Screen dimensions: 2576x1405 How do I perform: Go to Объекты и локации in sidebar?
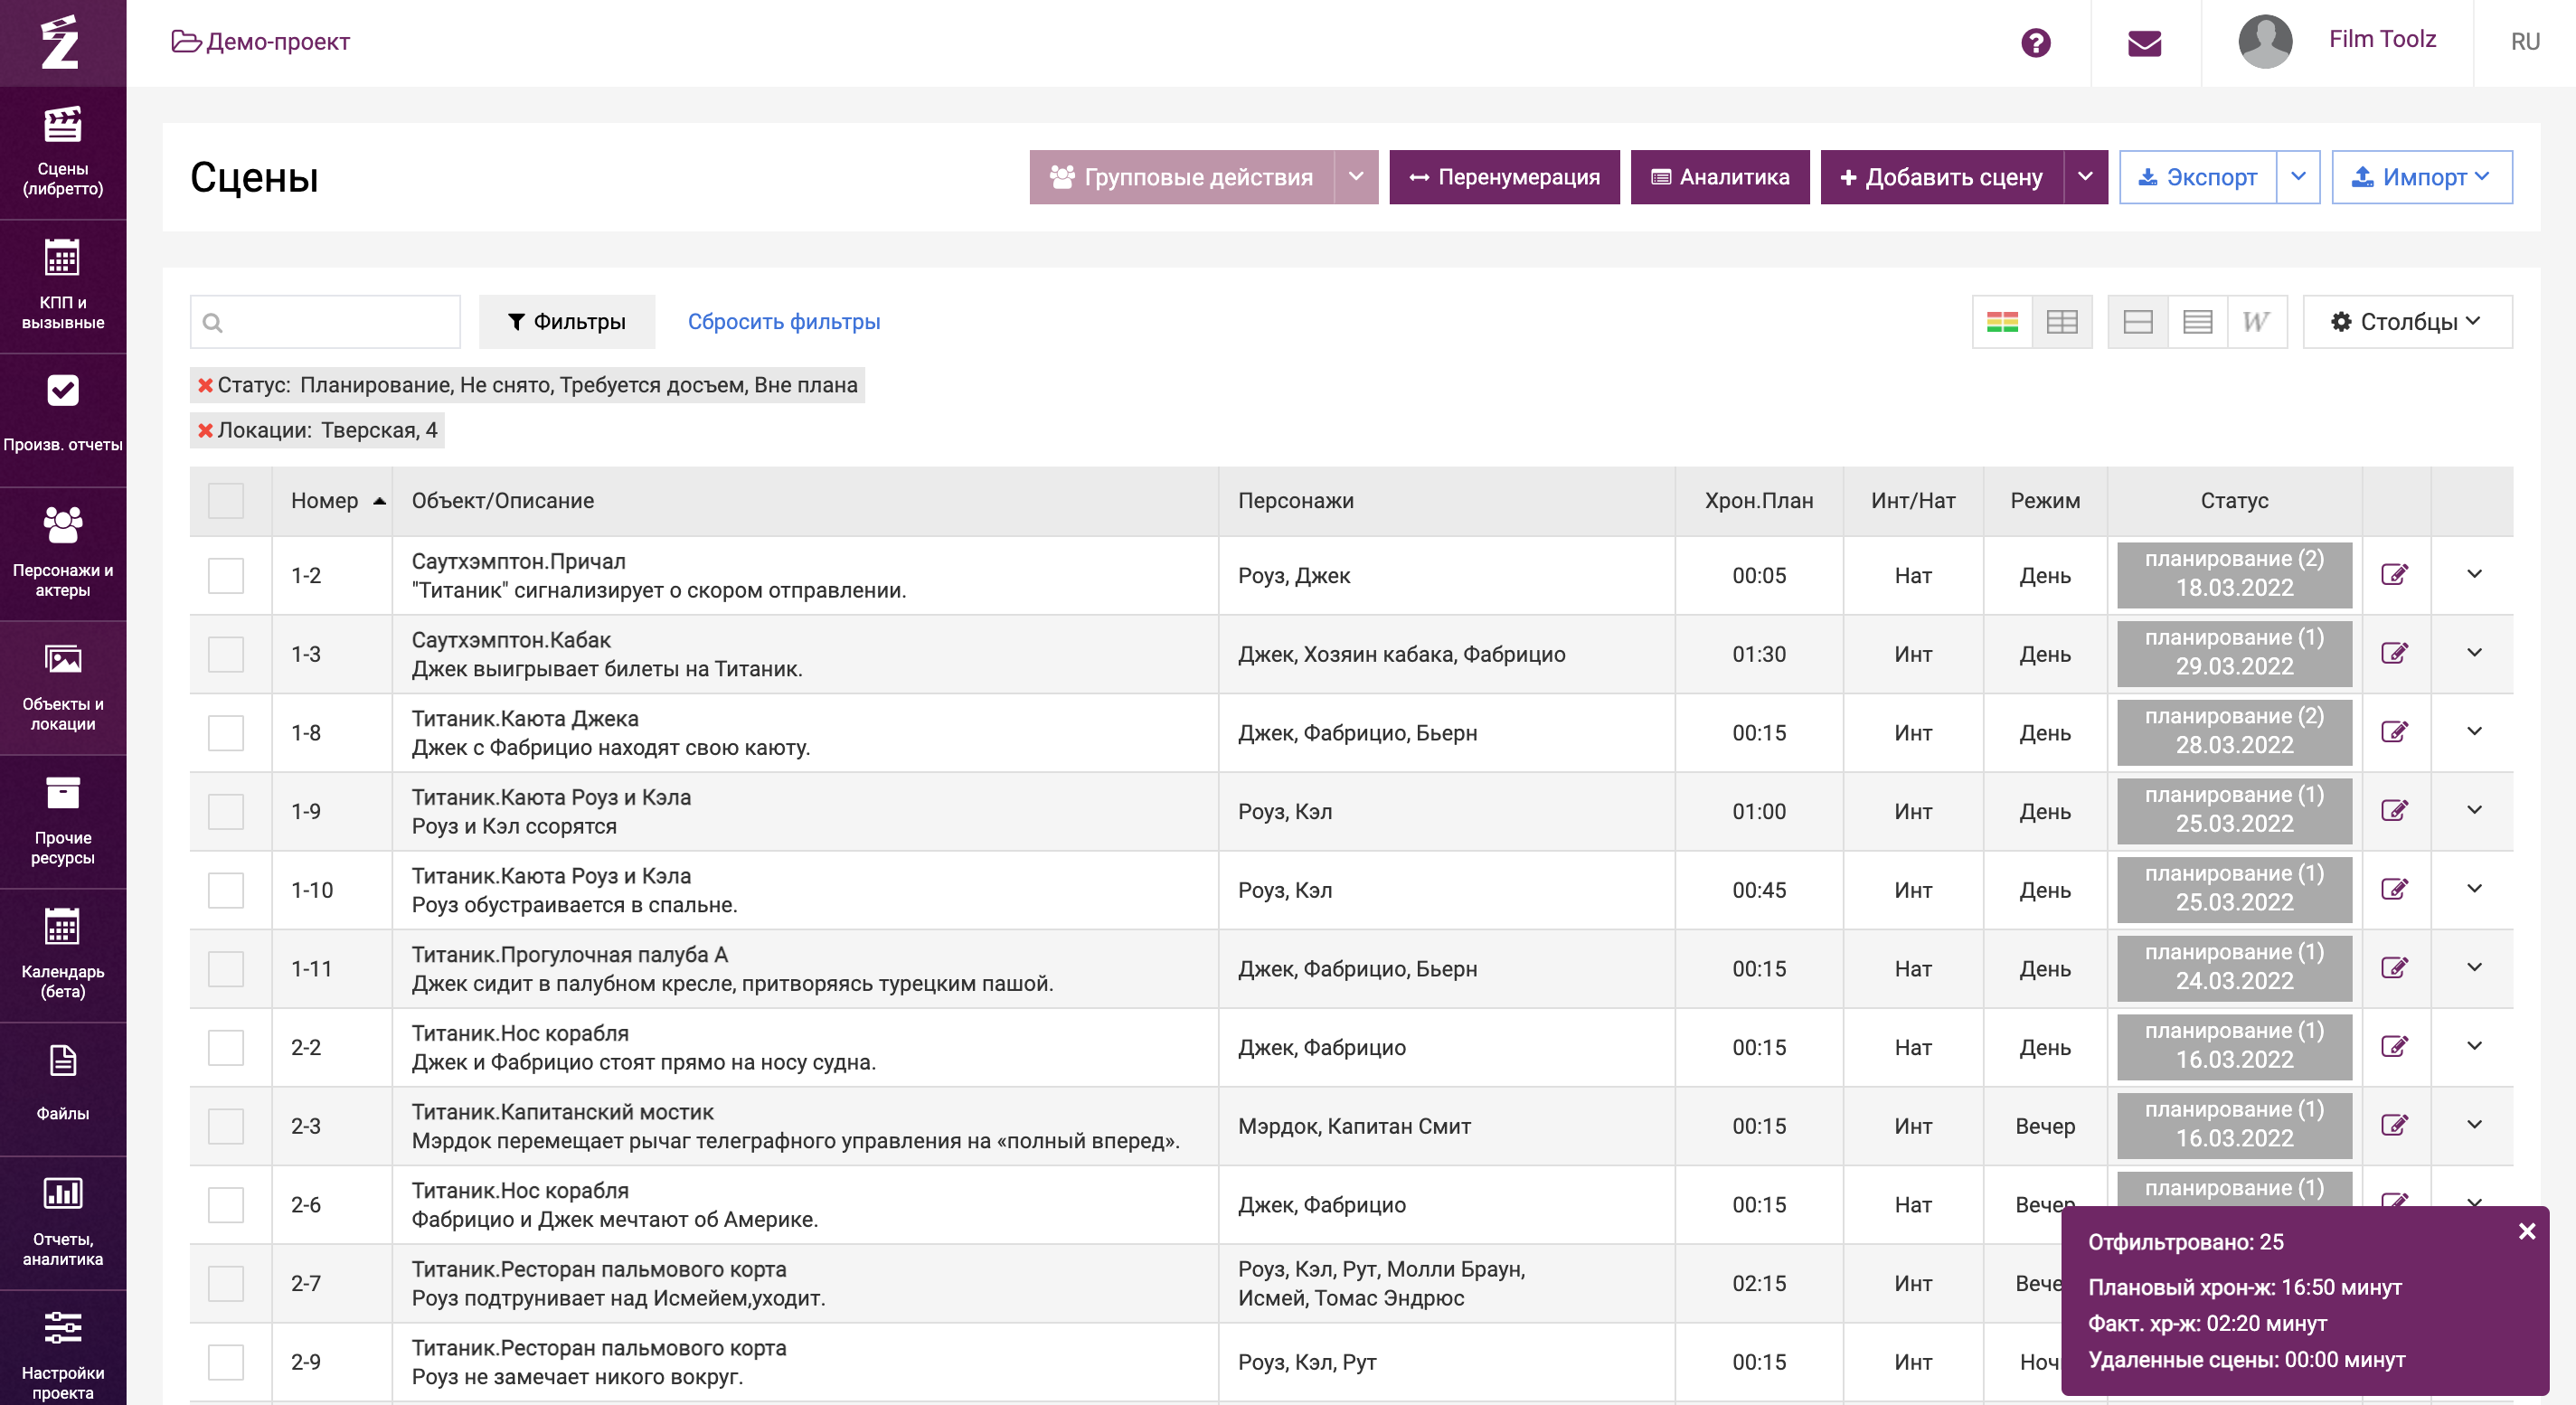click(63, 687)
